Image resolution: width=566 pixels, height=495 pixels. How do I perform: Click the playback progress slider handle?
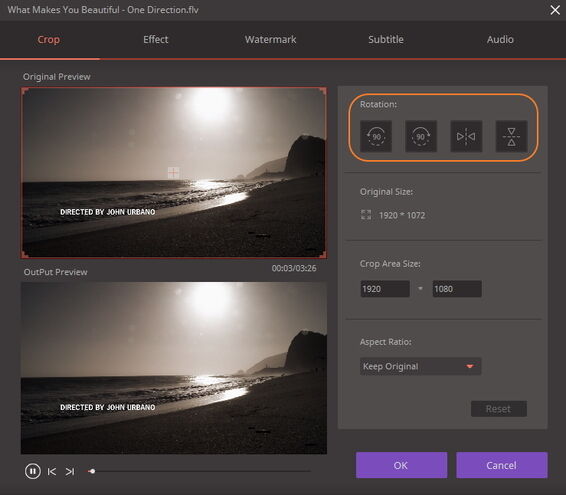point(92,471)
